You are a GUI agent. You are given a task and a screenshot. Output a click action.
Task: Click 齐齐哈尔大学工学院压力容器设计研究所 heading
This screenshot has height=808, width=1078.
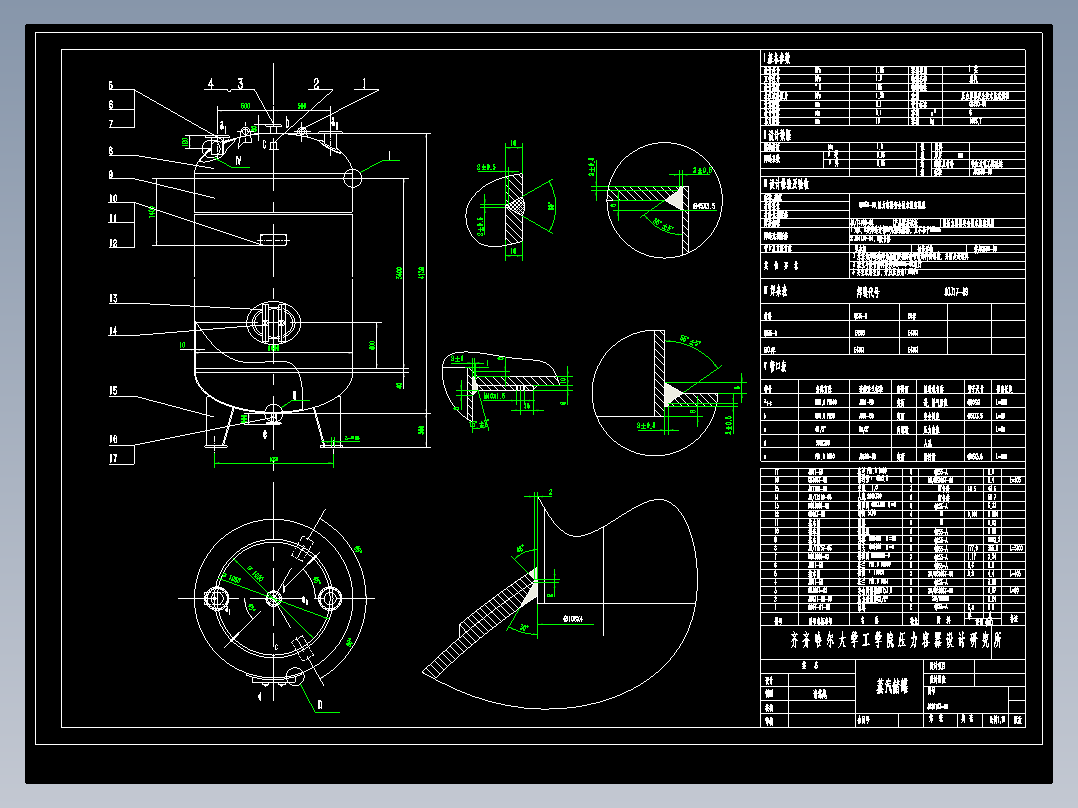click(895, 640)
